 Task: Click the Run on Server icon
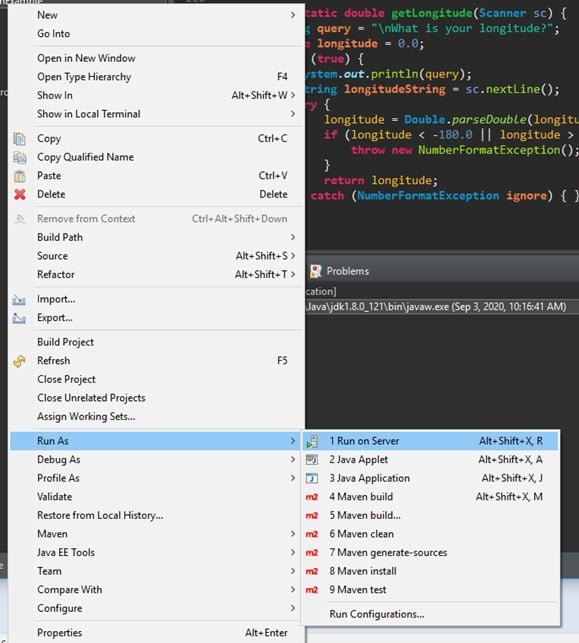coord(312,441)
